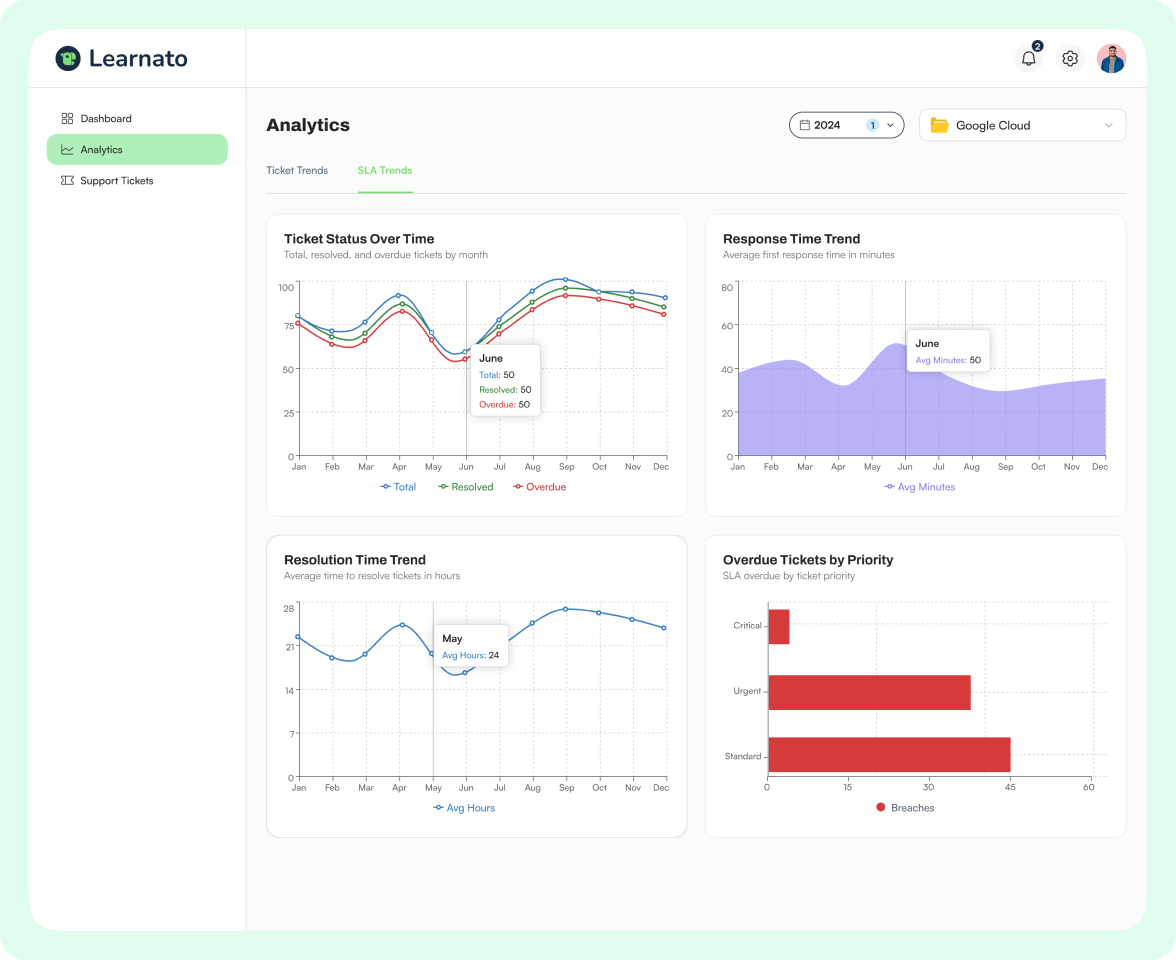This screenshot has width=1176, height=960.
Task: Click the Critical priority bar
Action: click(778, 626)
